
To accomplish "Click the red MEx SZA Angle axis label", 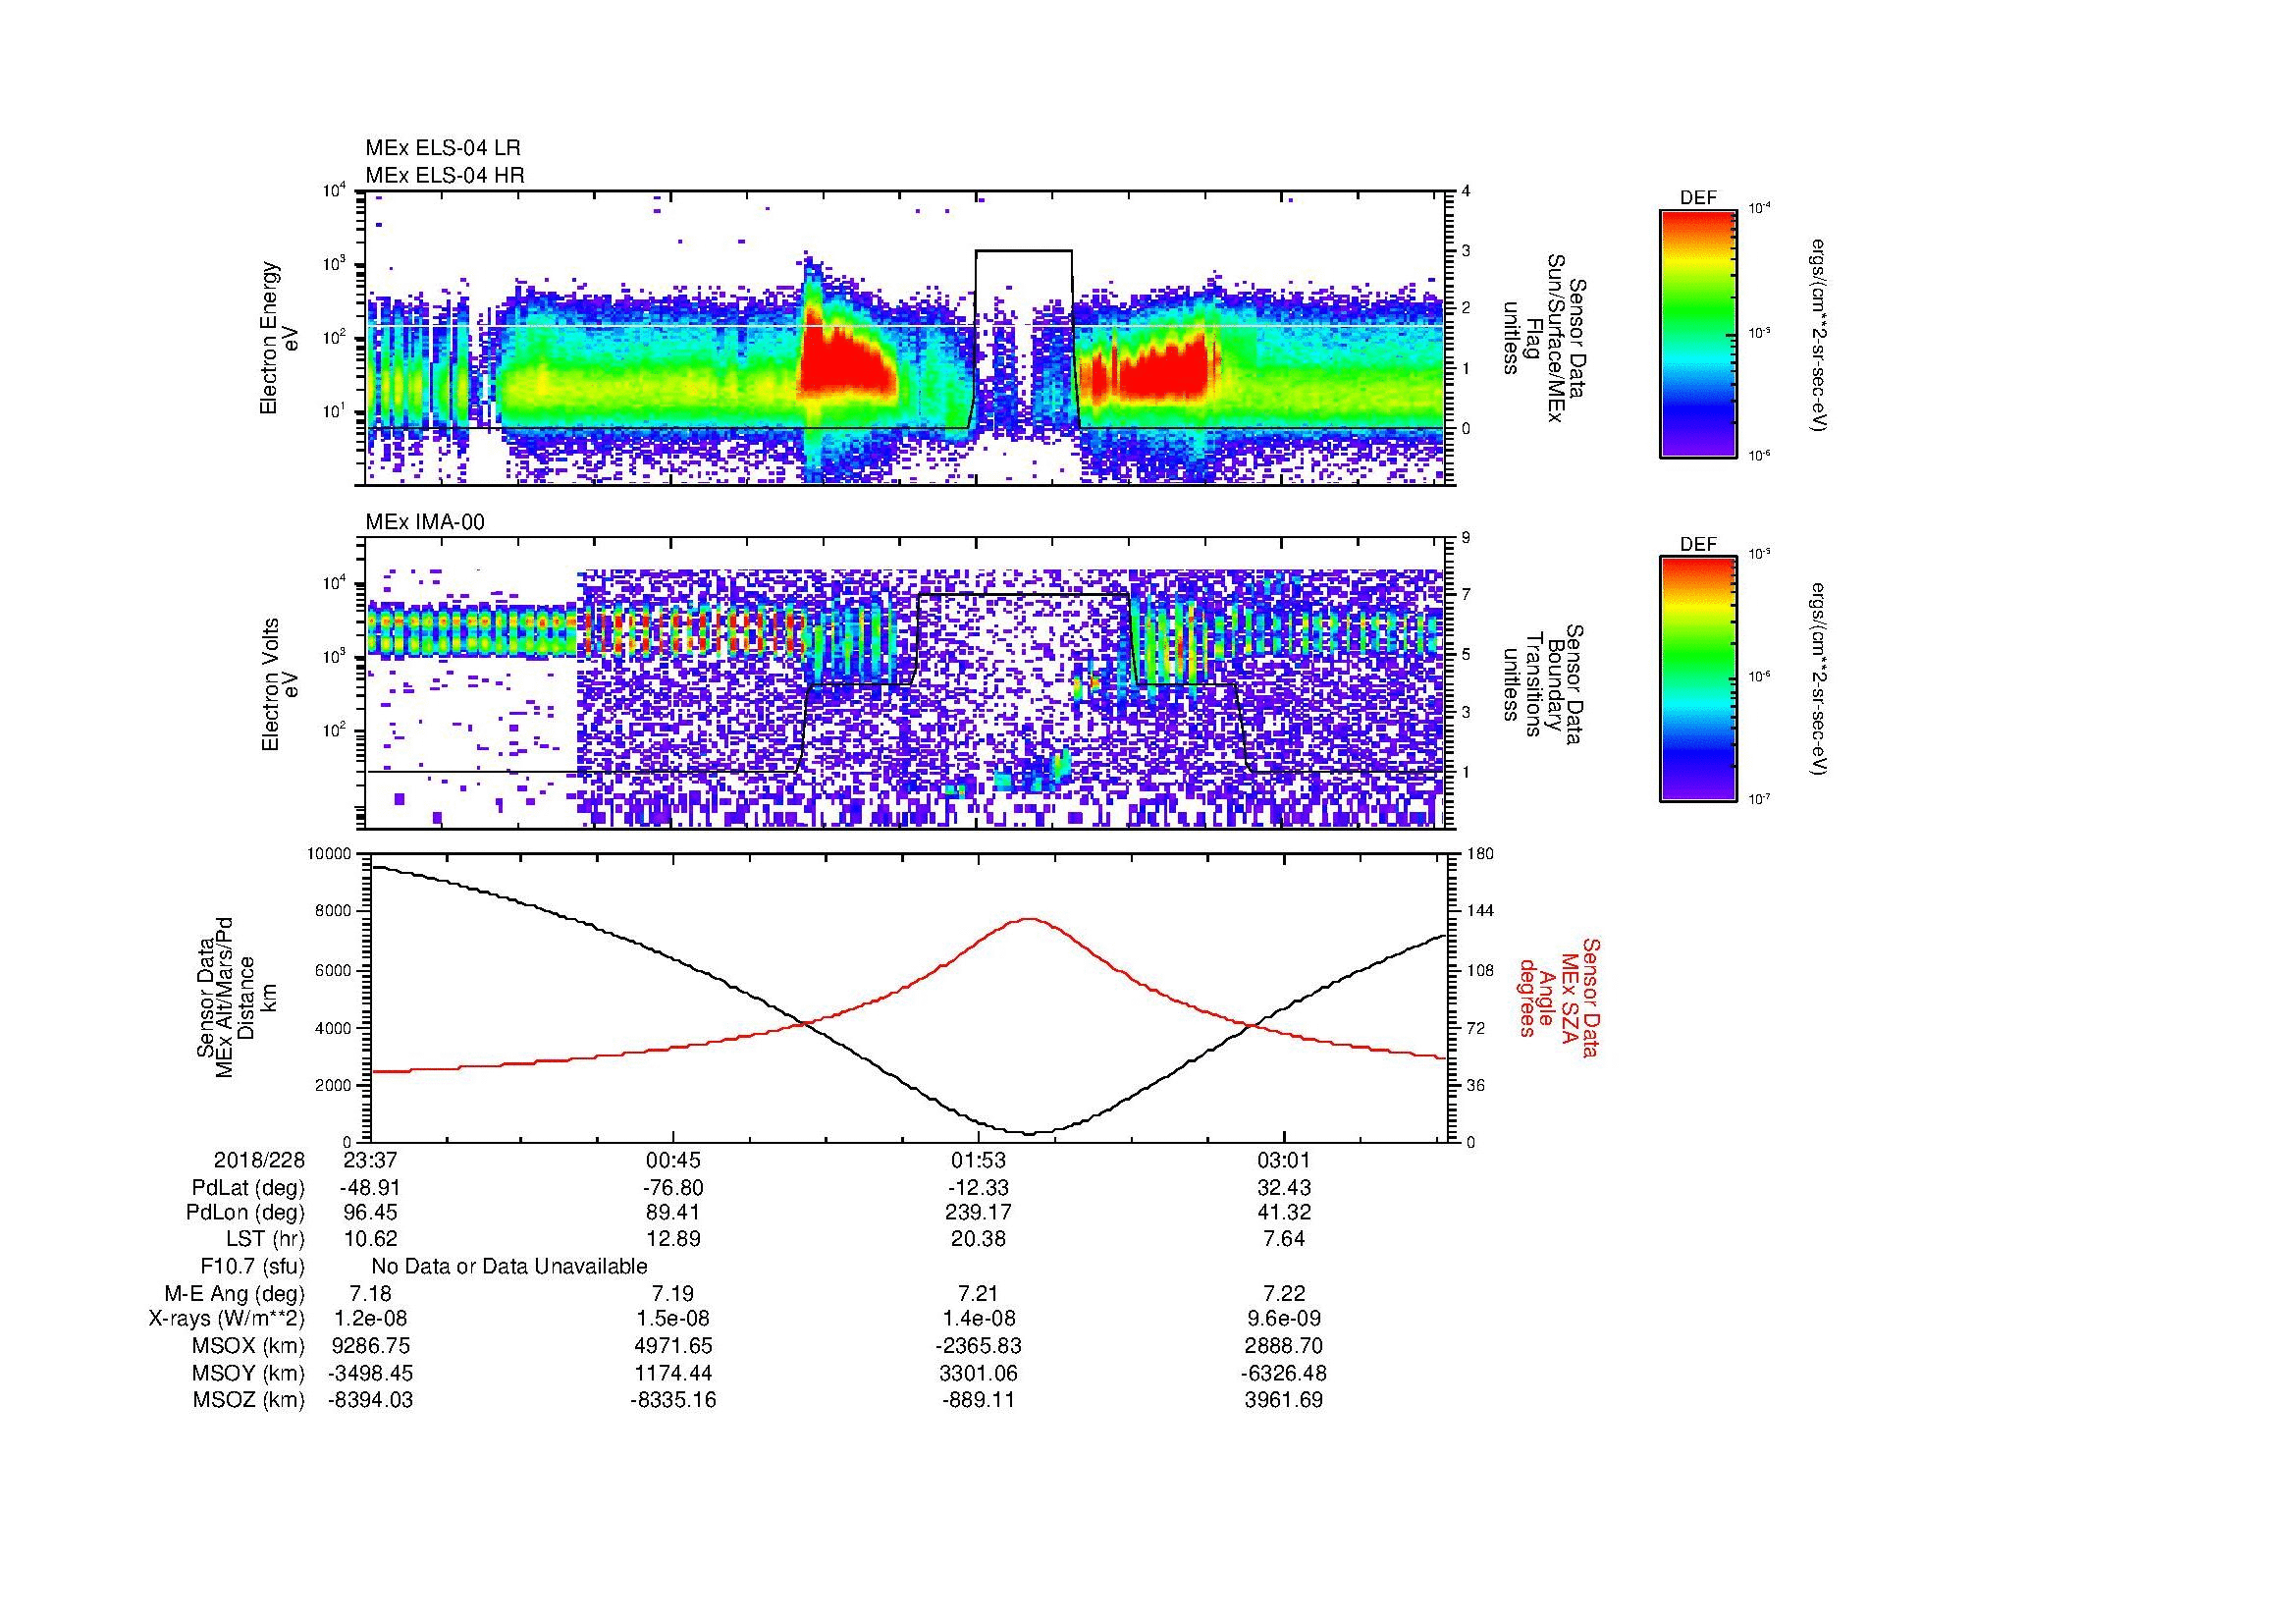I will click(x=1558, y=997).
